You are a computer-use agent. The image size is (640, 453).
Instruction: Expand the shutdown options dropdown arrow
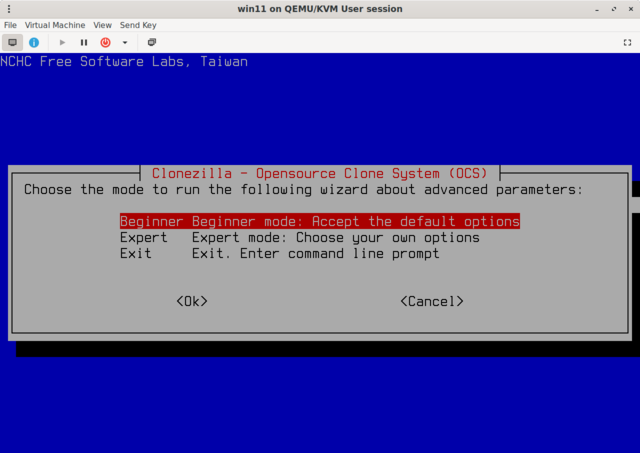coord(125,42)
